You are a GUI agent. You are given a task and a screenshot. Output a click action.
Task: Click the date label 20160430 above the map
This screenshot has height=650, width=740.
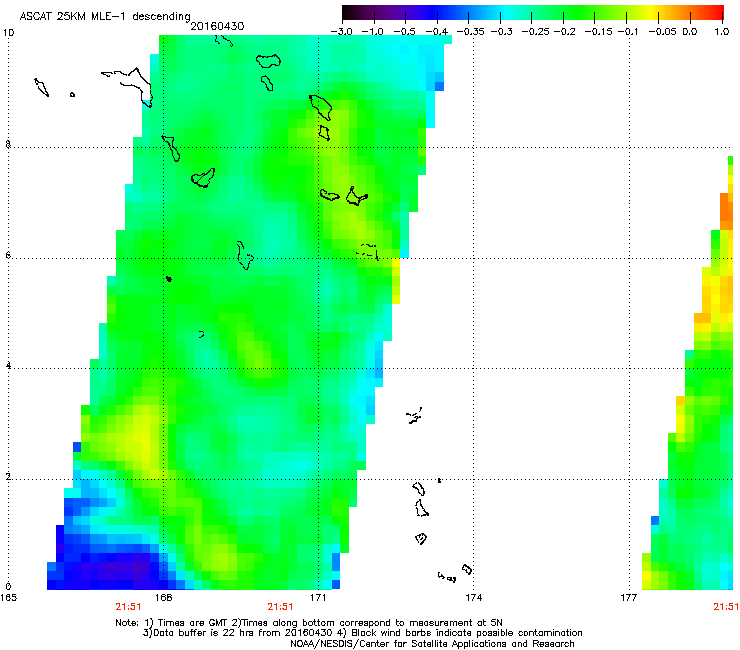tap(218, 26)
